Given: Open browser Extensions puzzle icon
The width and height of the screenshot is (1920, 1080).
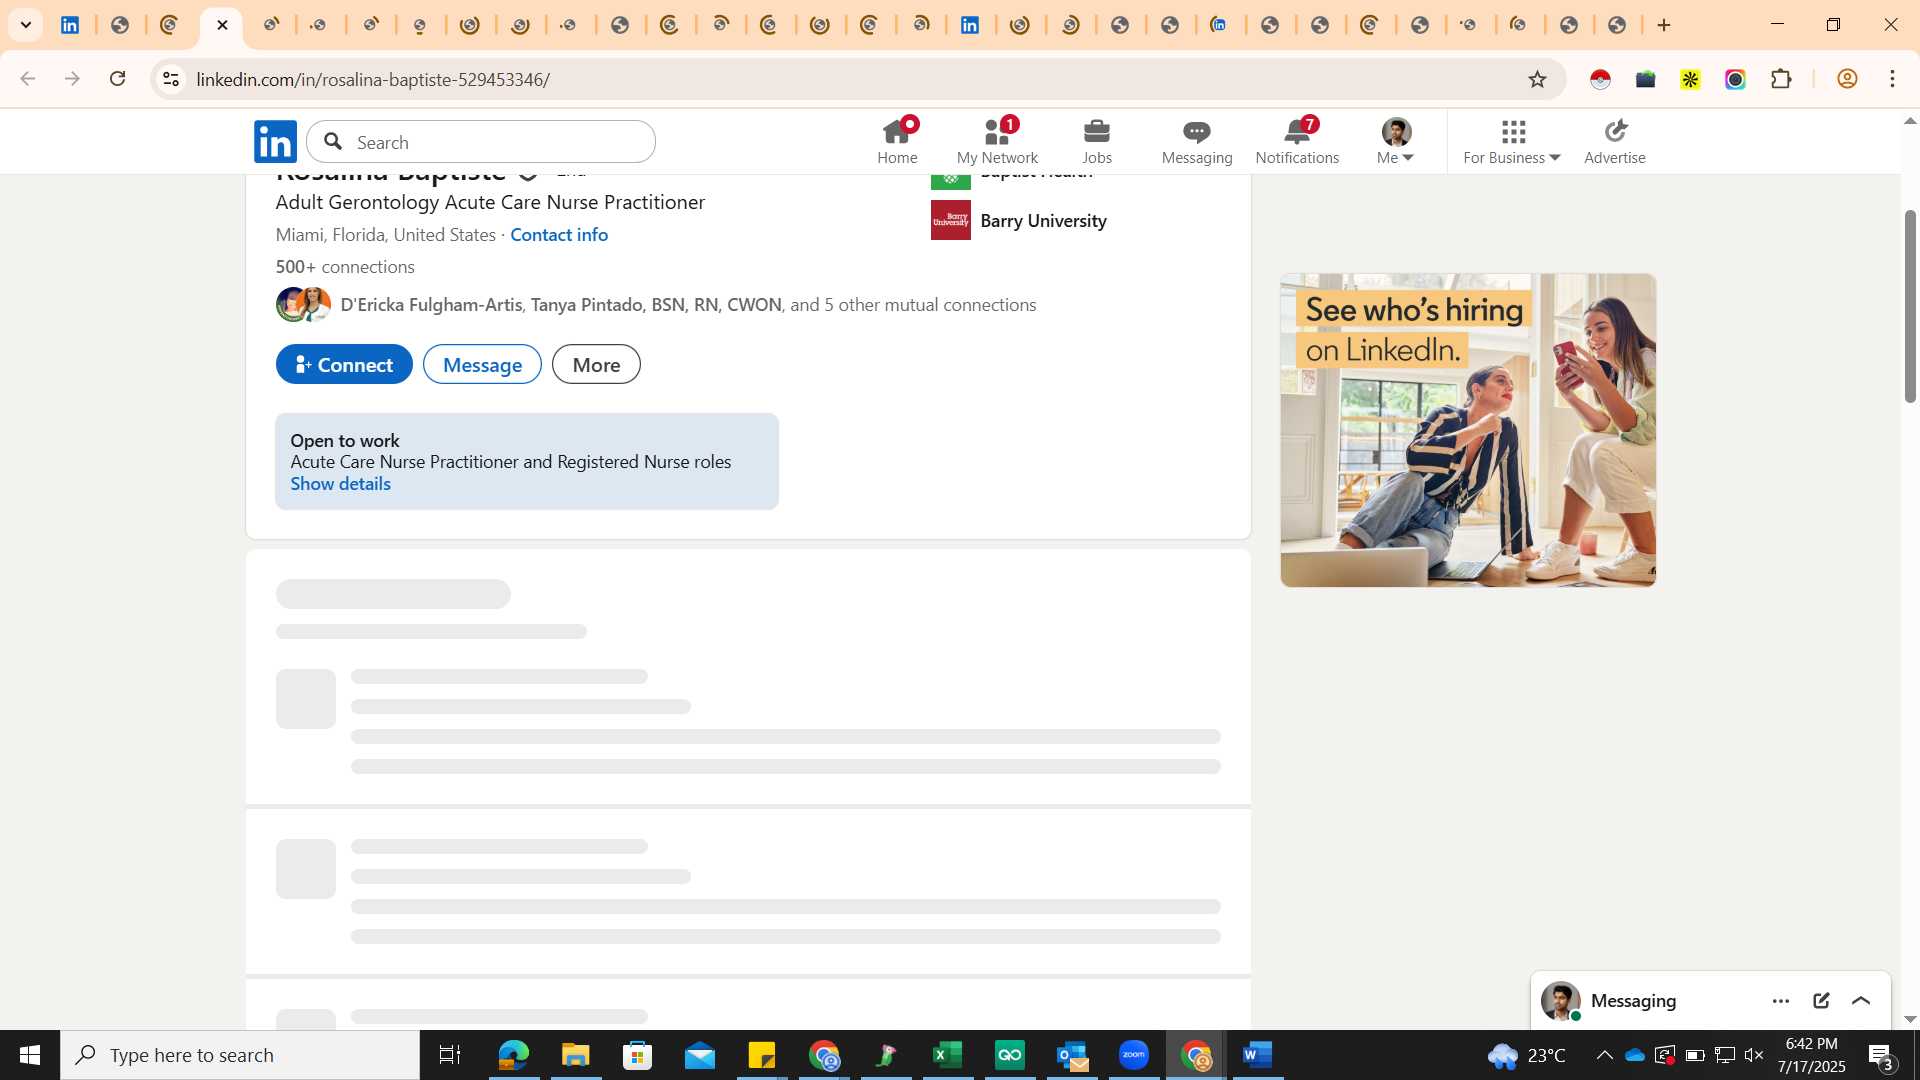Looking at the screenshot, I should (x=1781, y=79).
